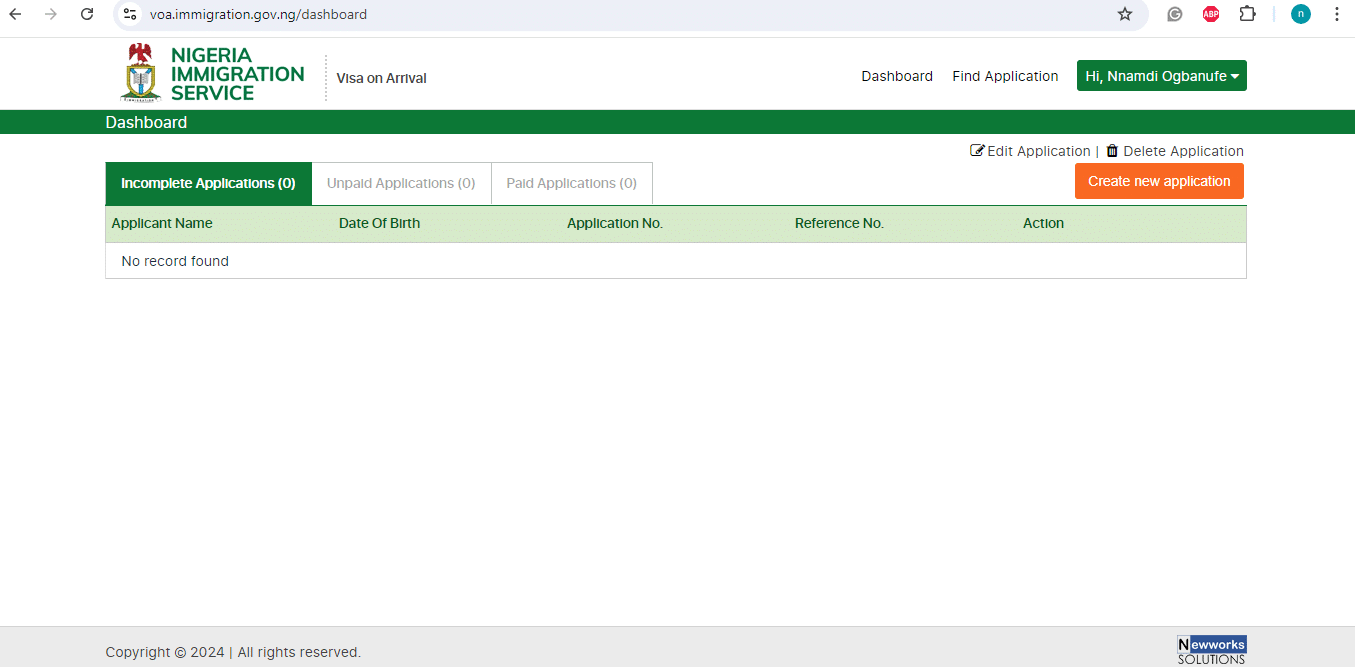
Task: Open the Chrome profile avatar
Action: (1300, 14)
